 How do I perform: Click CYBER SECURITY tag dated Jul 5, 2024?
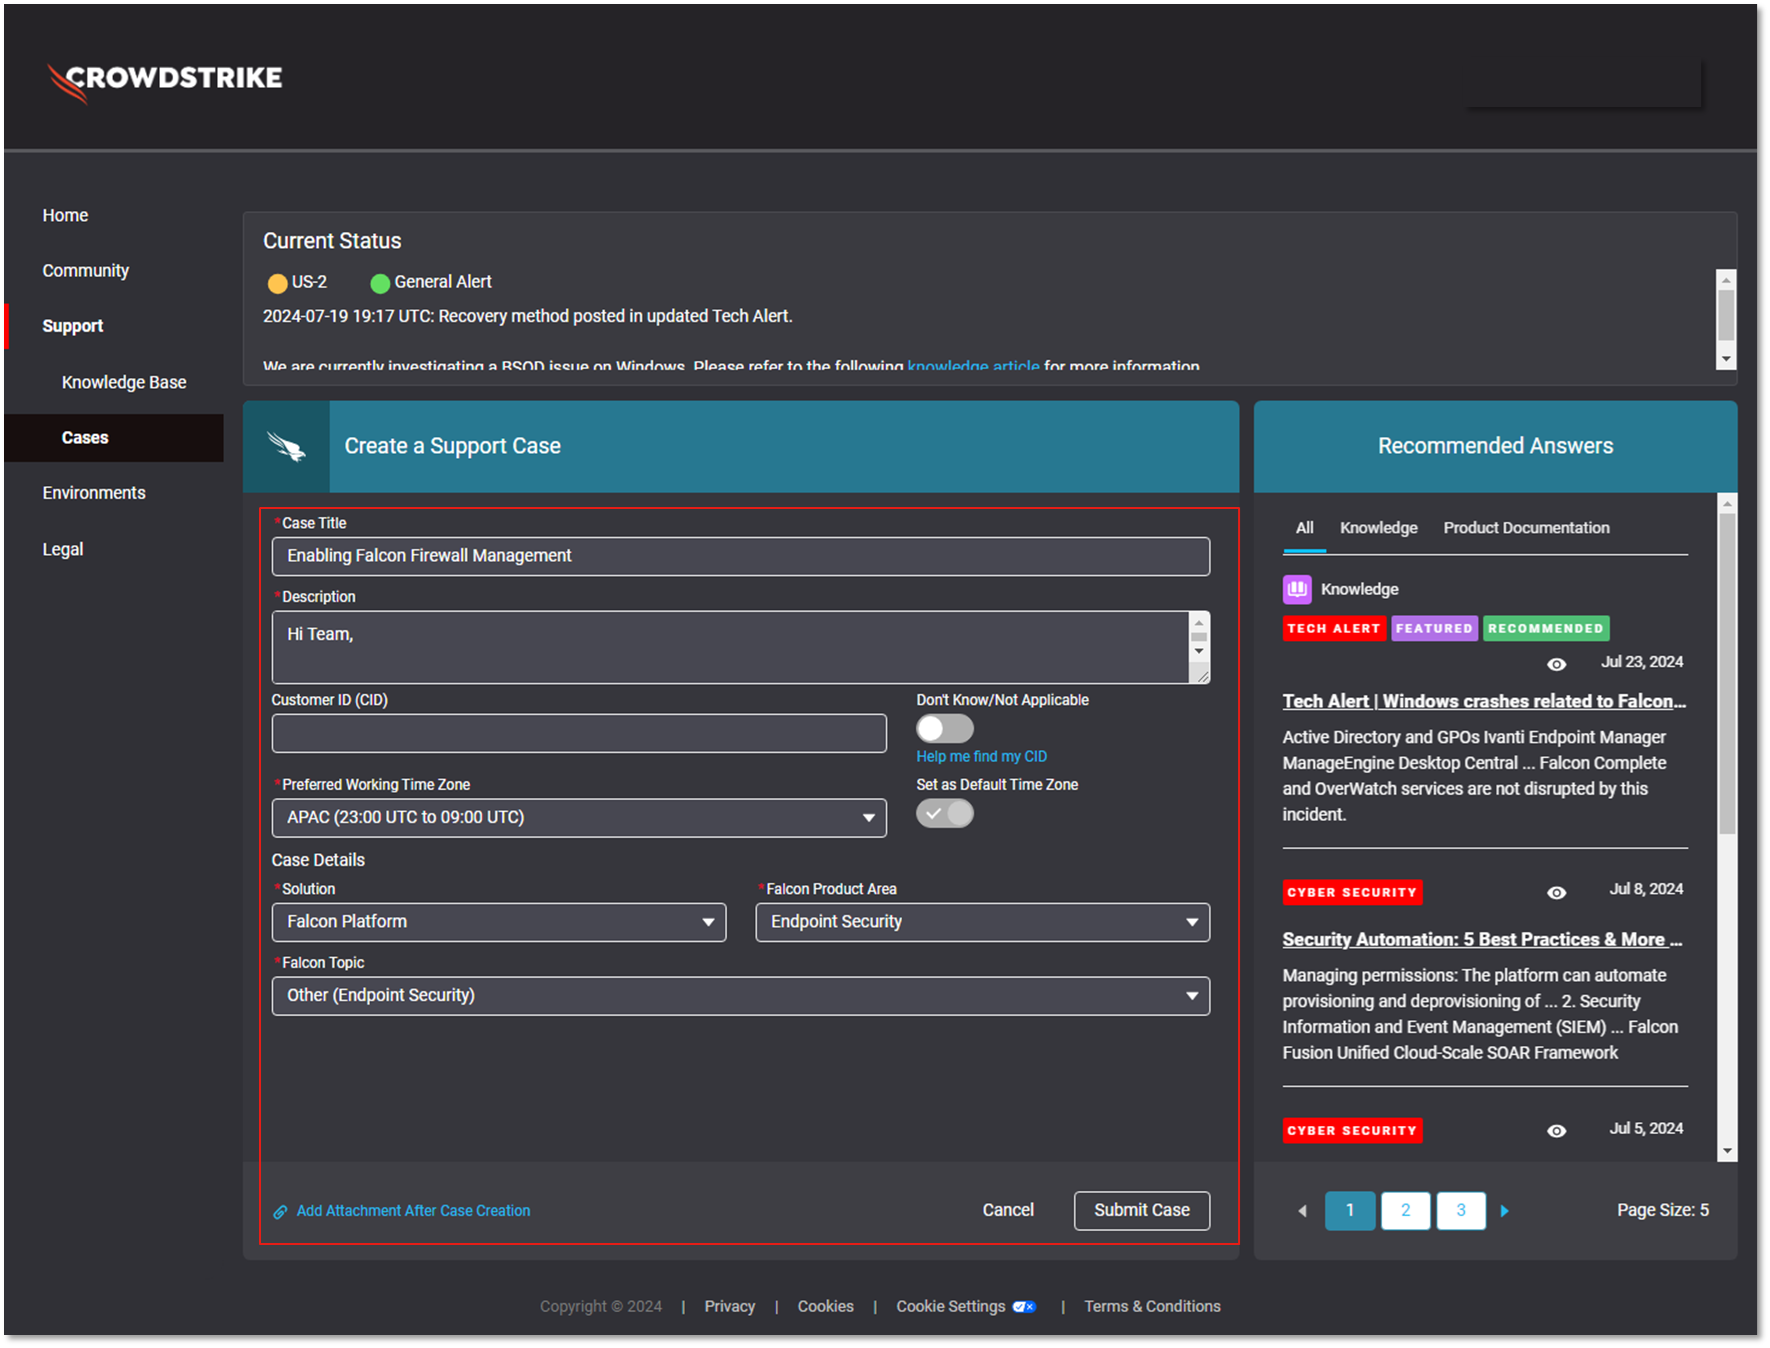(x=1352, y=1130)
